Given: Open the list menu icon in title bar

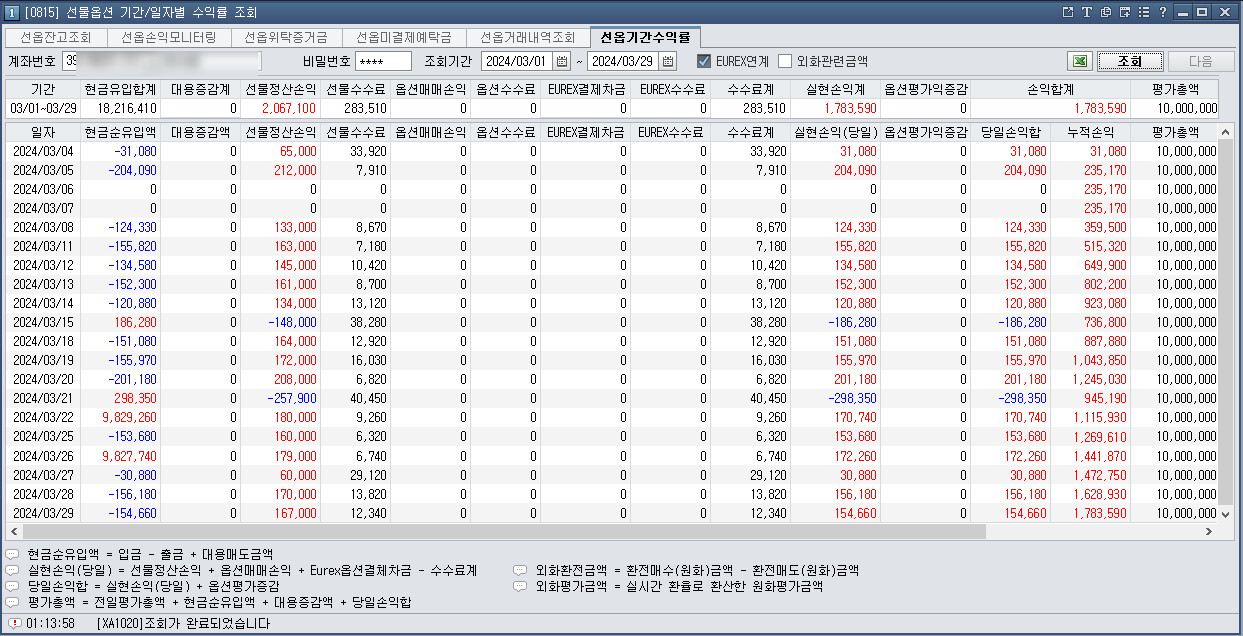Looking at the screenshot, I should [x=1144, y=12].
